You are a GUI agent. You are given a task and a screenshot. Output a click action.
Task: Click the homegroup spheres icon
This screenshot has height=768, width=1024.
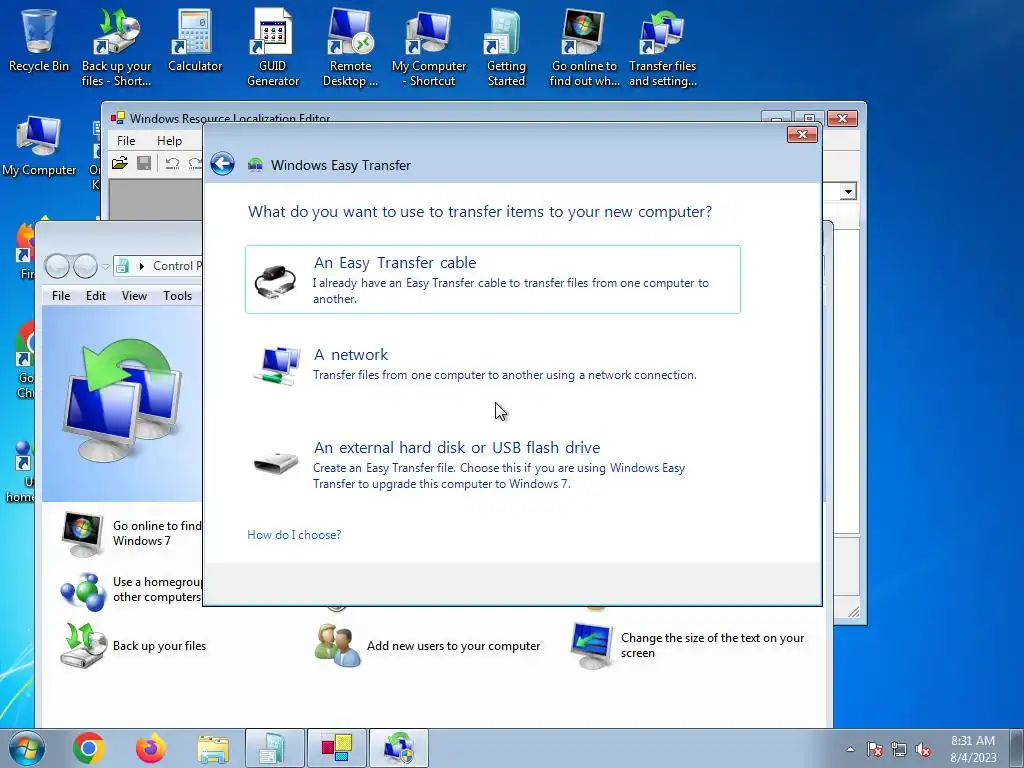pyautogui.click(x=83, y=592)
